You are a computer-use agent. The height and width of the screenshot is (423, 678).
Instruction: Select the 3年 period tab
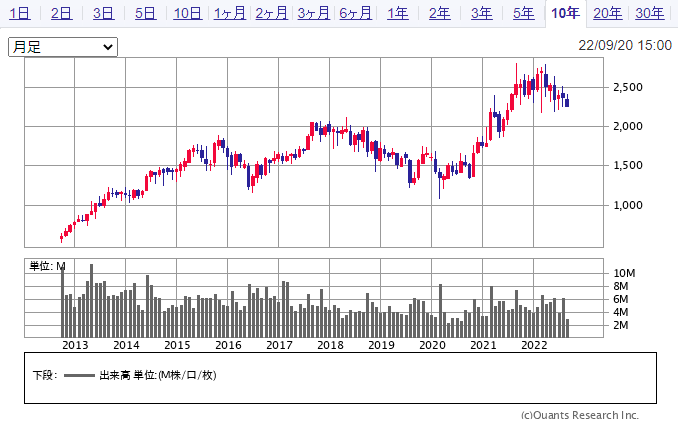[481, 13]
